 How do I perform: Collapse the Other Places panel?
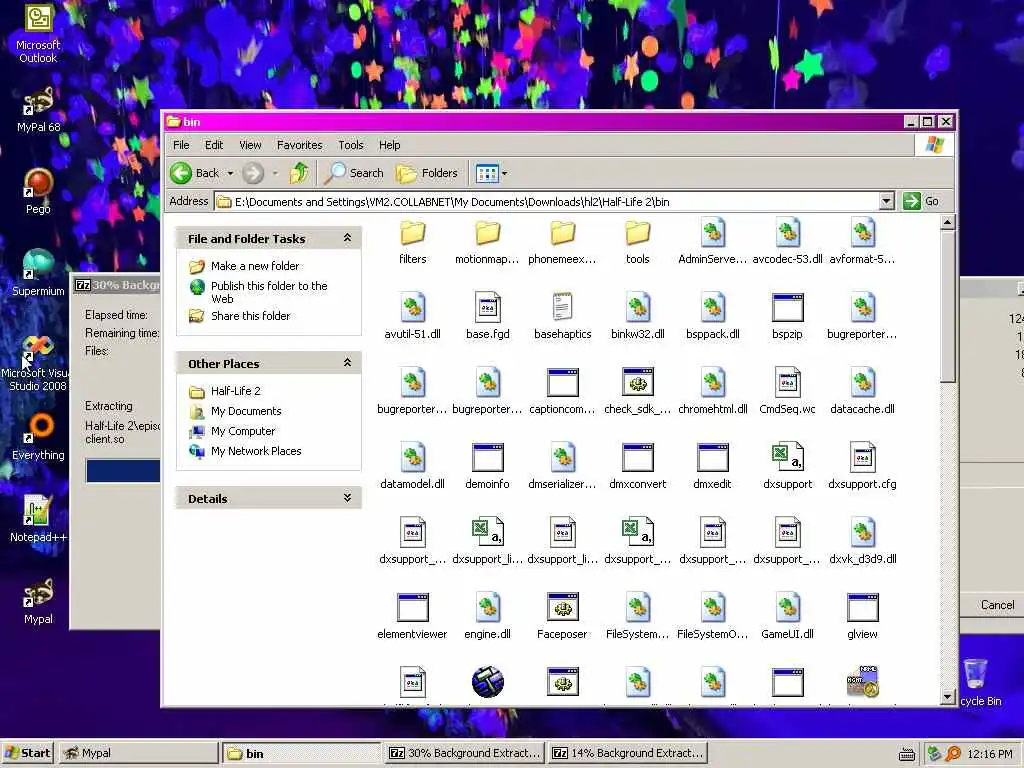click(x=347, y=363)
